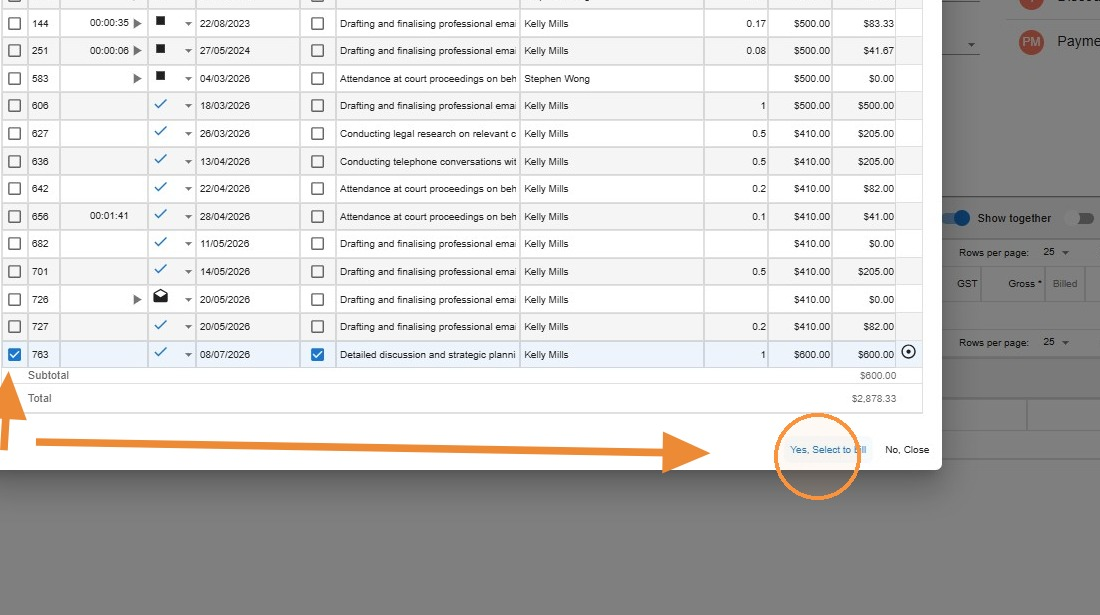
Task: Click black square status icon in row 144
Action: pyautogui.click(x=161, y=21)
